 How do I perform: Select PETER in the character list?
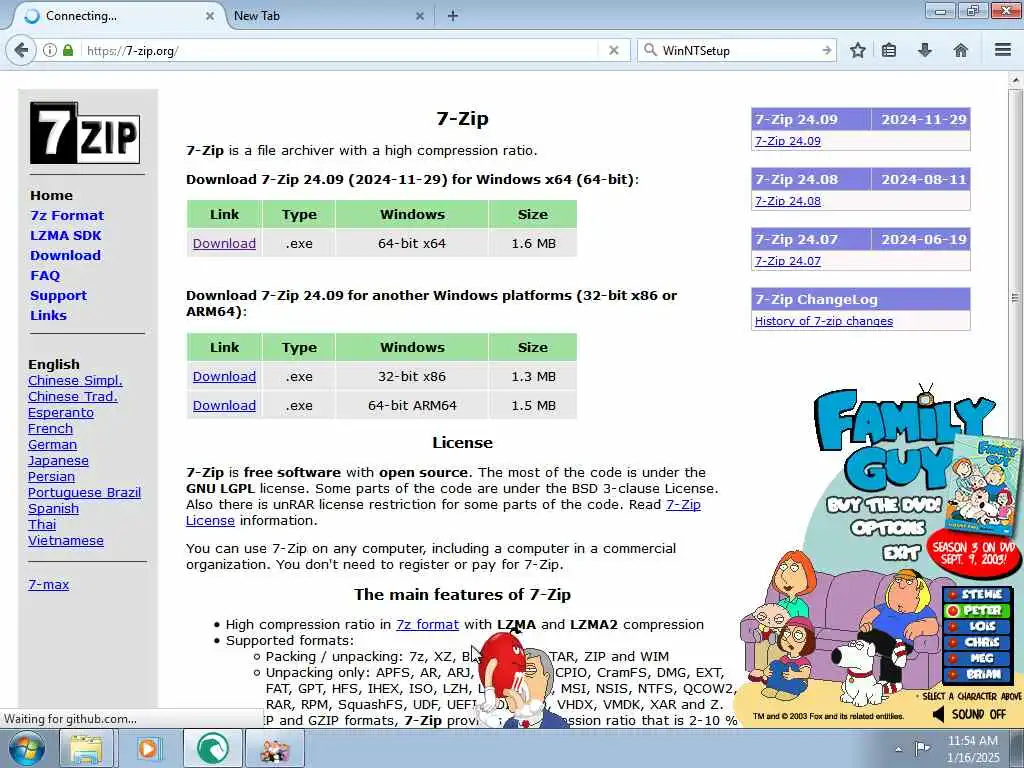[x=977, y=611]
